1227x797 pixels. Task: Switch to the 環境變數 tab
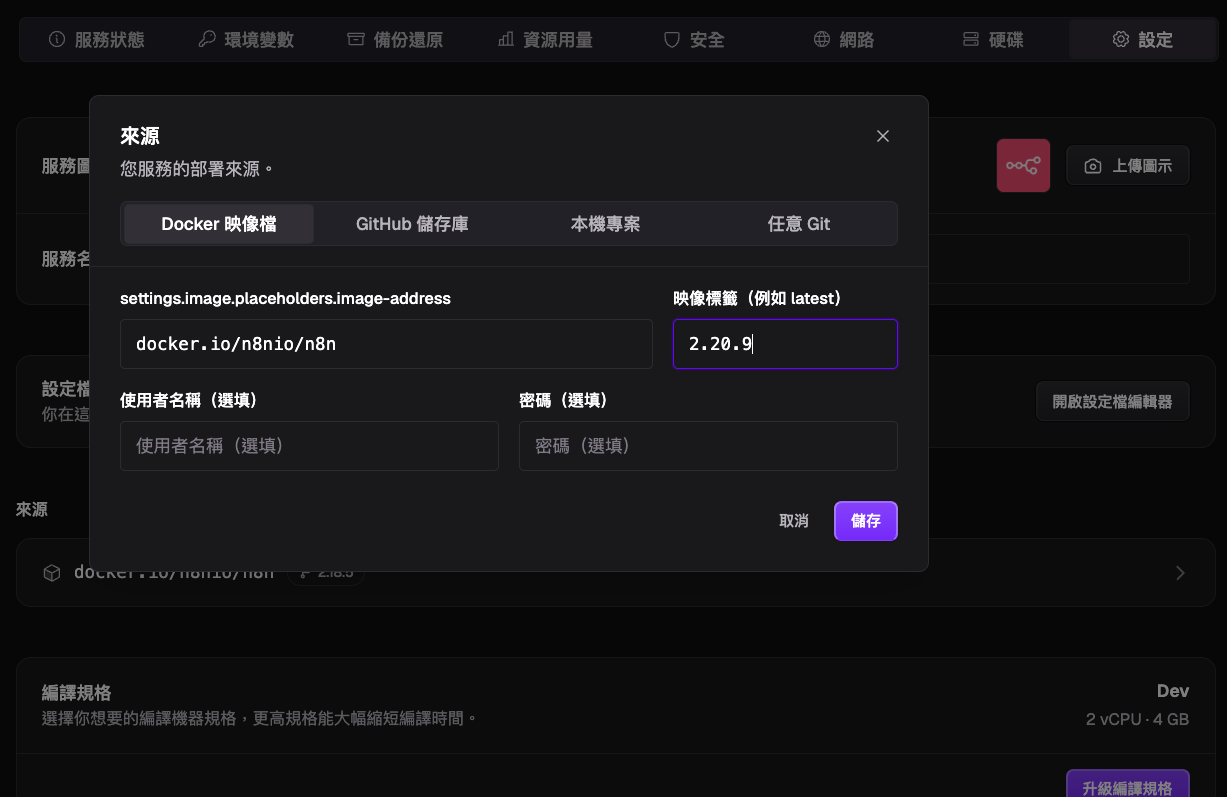(x=246, y=40)
